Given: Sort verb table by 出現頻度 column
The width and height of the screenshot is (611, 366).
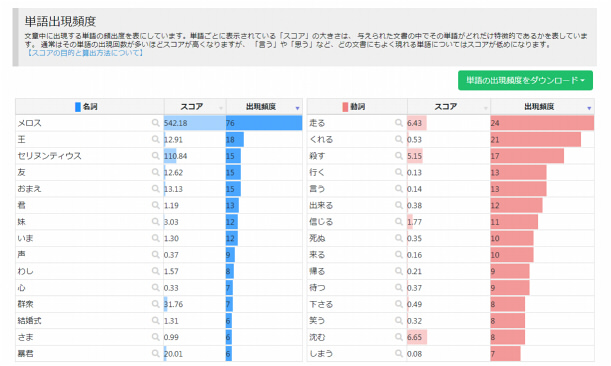Looking at the screenshot, I should click(x=542, y=106).
